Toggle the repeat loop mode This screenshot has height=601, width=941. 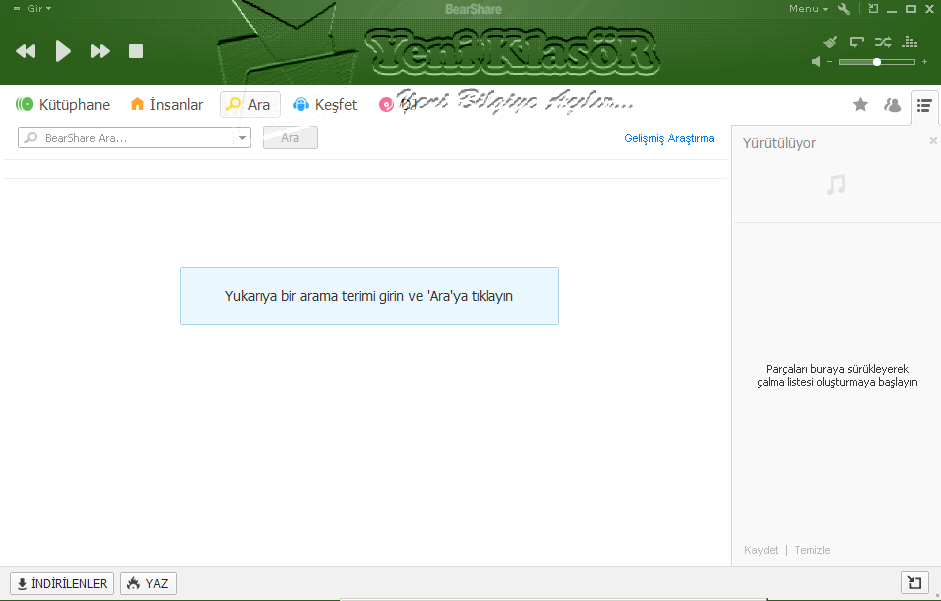tap(857, 42)
